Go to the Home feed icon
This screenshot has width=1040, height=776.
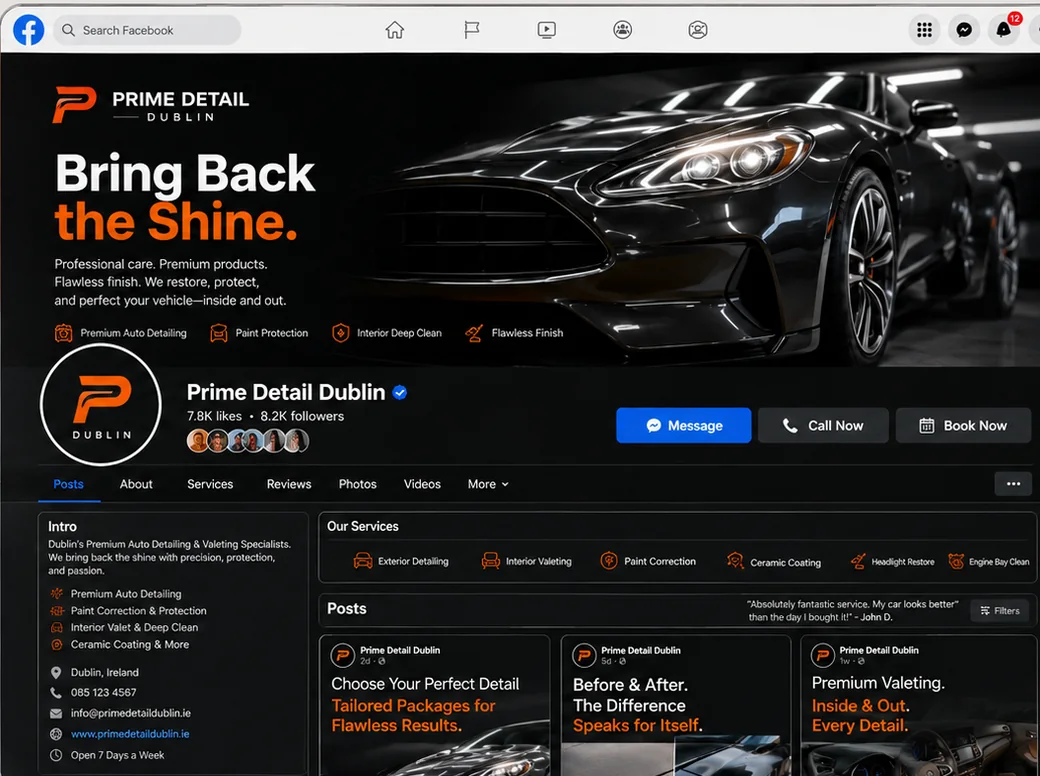pos(395,30)
